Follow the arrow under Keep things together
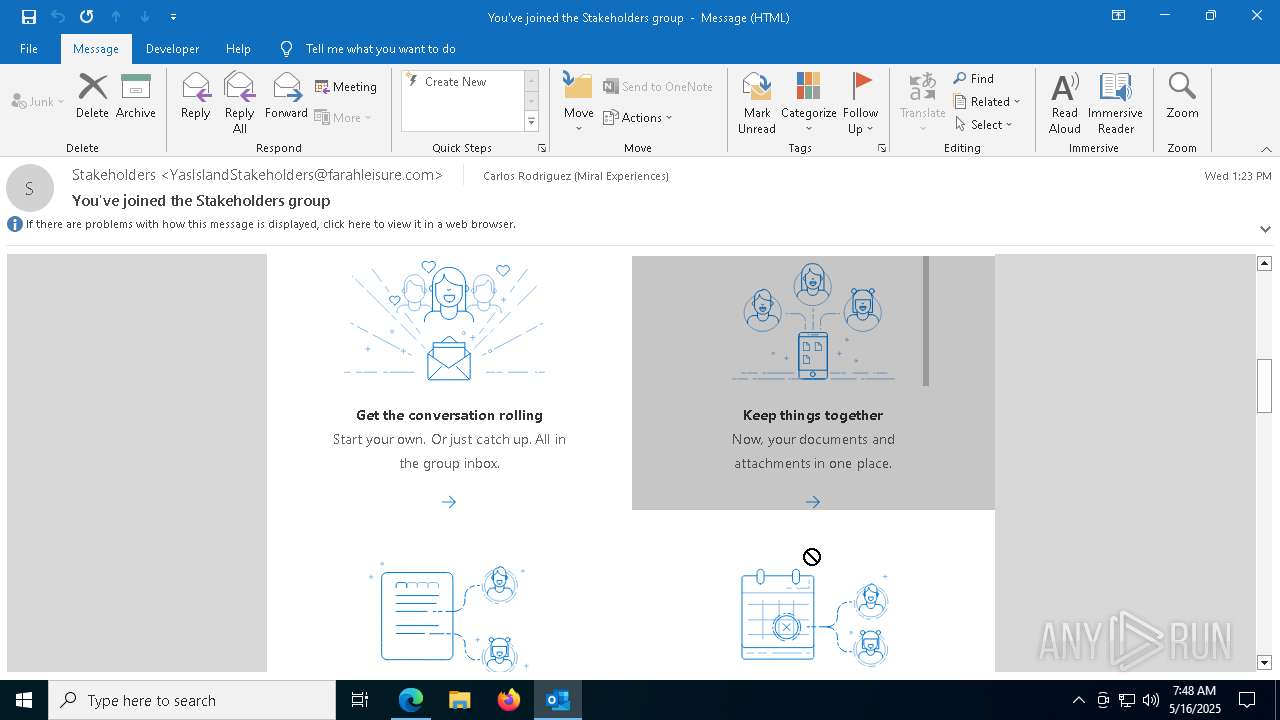The image size is (1280, 720). click(813, 502)
